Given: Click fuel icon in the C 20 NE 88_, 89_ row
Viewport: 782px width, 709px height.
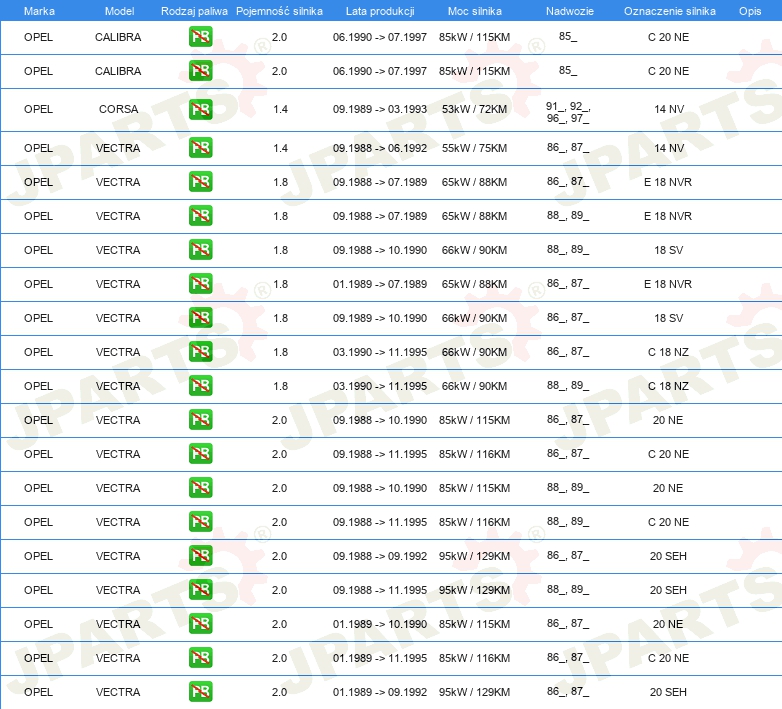Looking at the screenshot, I should [x=200, y=522].
